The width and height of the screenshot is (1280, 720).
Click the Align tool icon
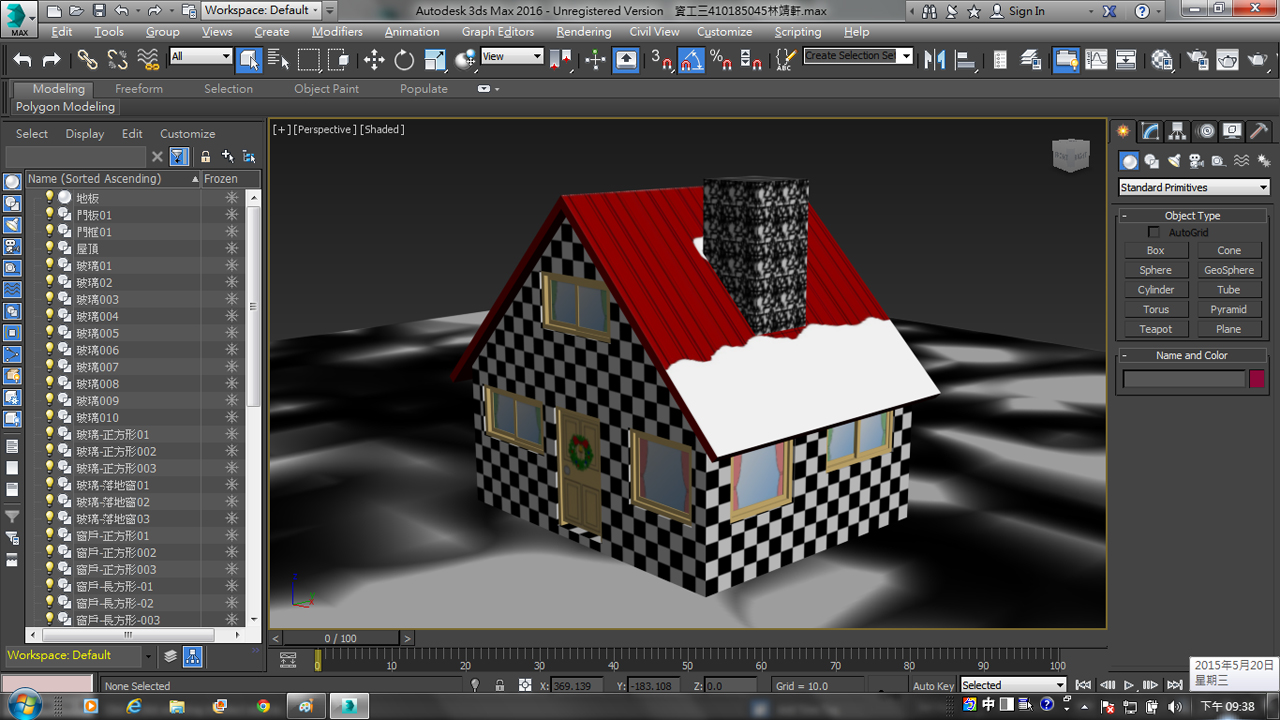pos(966,60)
